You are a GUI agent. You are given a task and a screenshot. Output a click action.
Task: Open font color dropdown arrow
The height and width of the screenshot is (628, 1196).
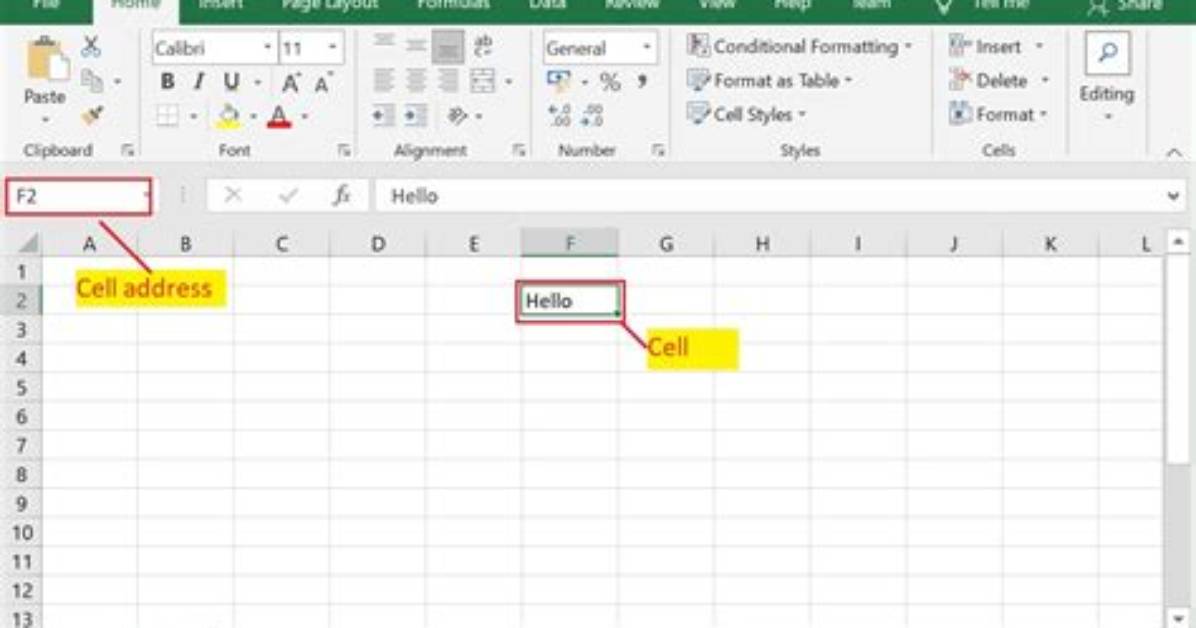(x=304, y=117)
